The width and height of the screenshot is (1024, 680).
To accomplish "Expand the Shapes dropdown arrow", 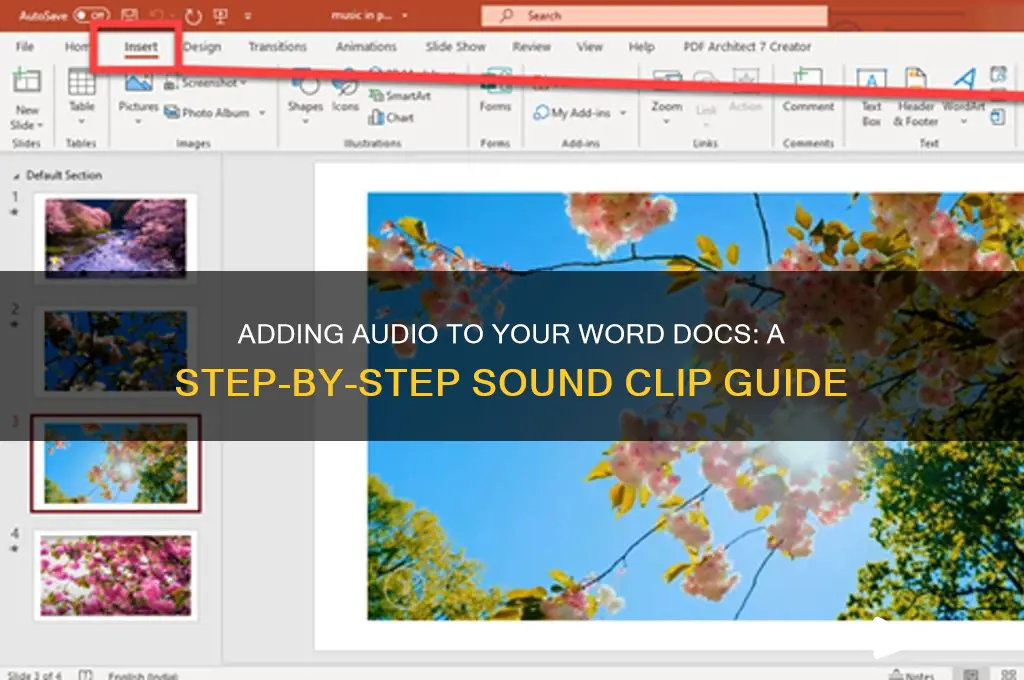I will click(x=305, y=121).
